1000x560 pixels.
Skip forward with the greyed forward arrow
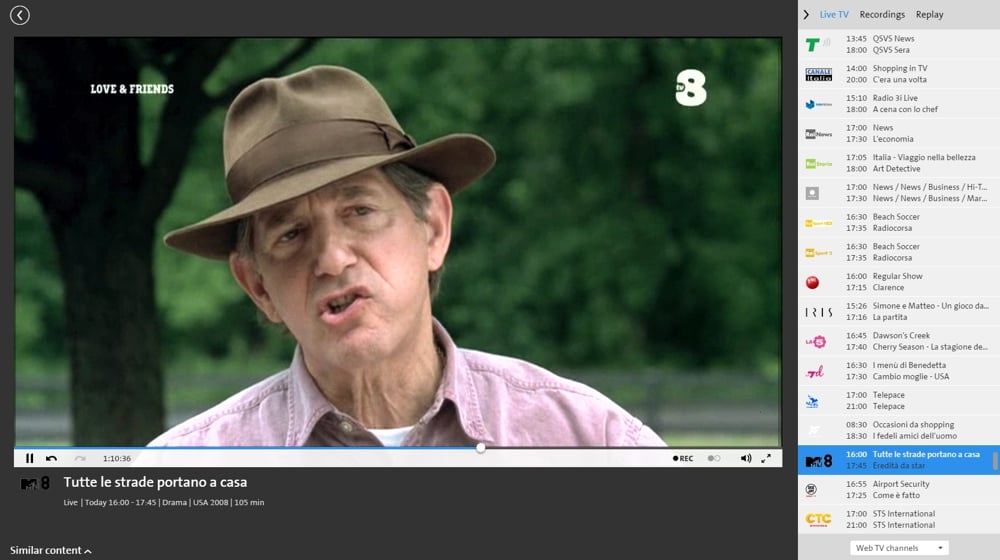coord(80,458)
